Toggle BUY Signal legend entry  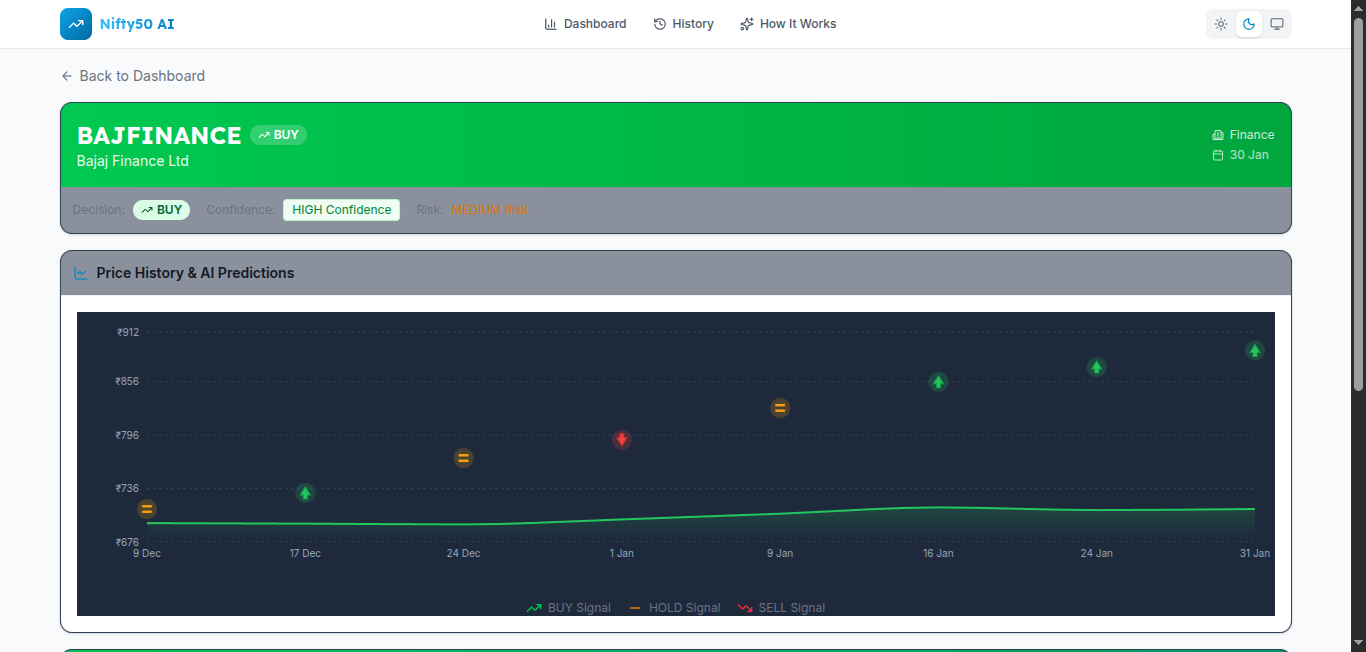click(569, 608)
